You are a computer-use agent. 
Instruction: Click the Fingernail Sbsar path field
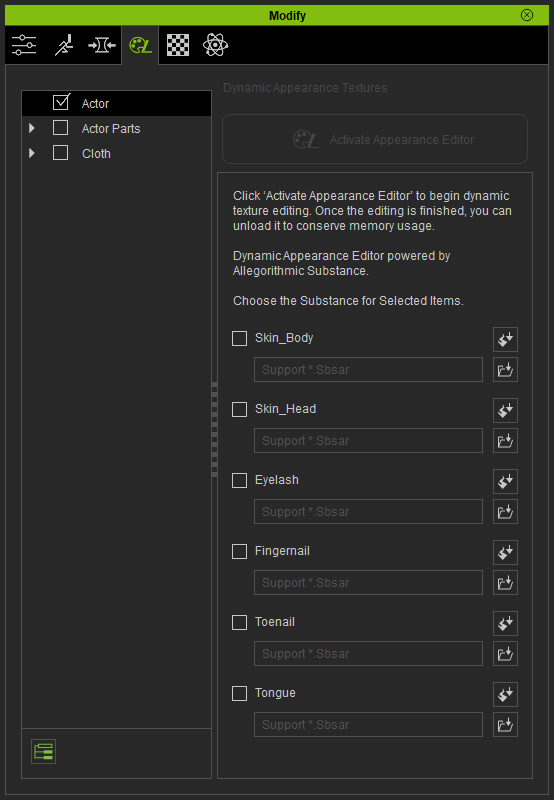368,583
